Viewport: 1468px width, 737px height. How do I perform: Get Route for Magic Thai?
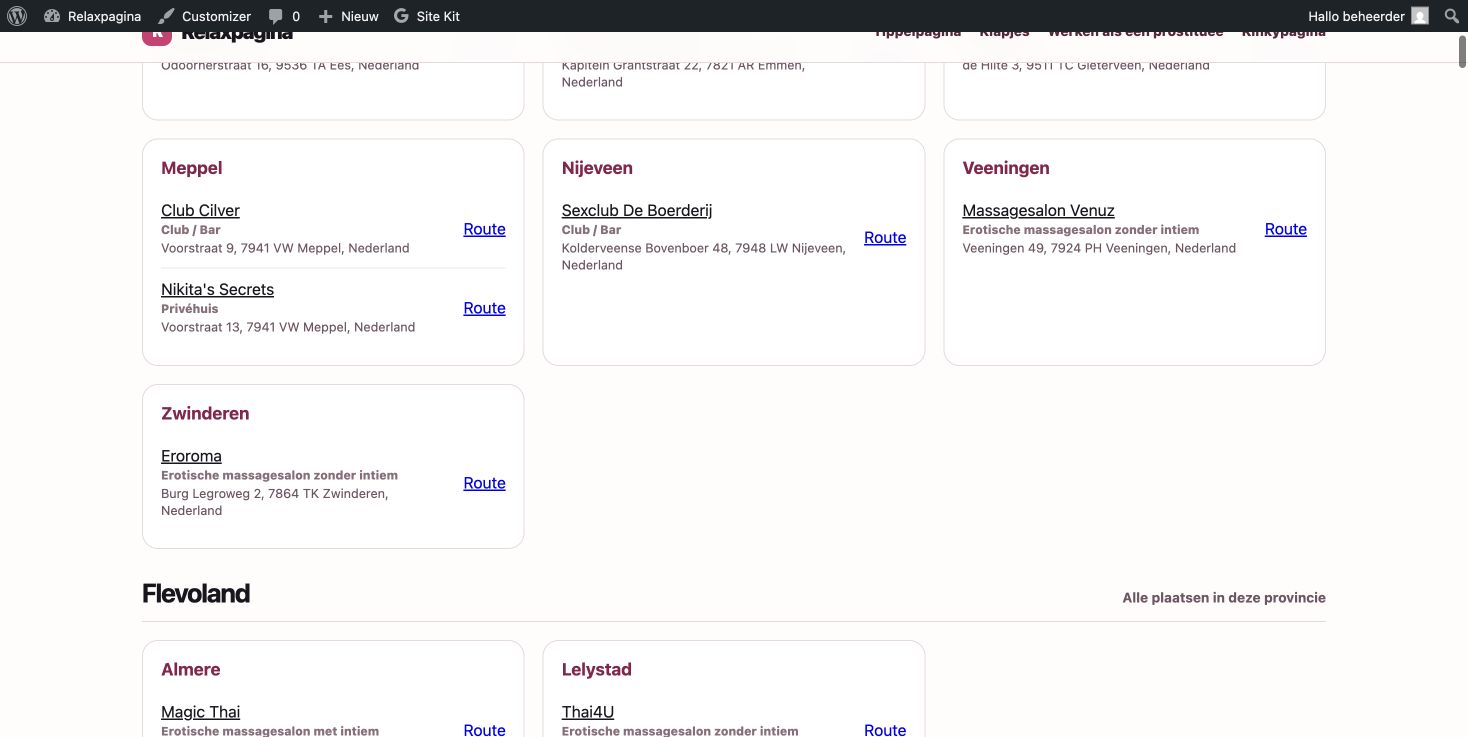coord(484,730)
